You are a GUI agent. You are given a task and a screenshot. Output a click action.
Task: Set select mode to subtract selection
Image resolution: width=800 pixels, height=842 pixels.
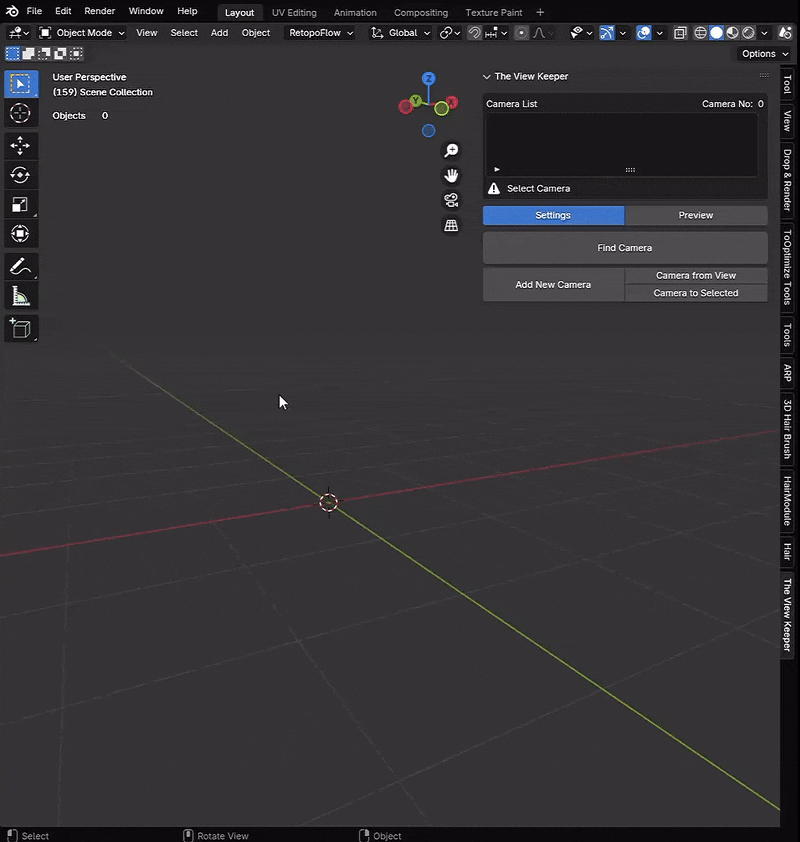pos(45,53)
